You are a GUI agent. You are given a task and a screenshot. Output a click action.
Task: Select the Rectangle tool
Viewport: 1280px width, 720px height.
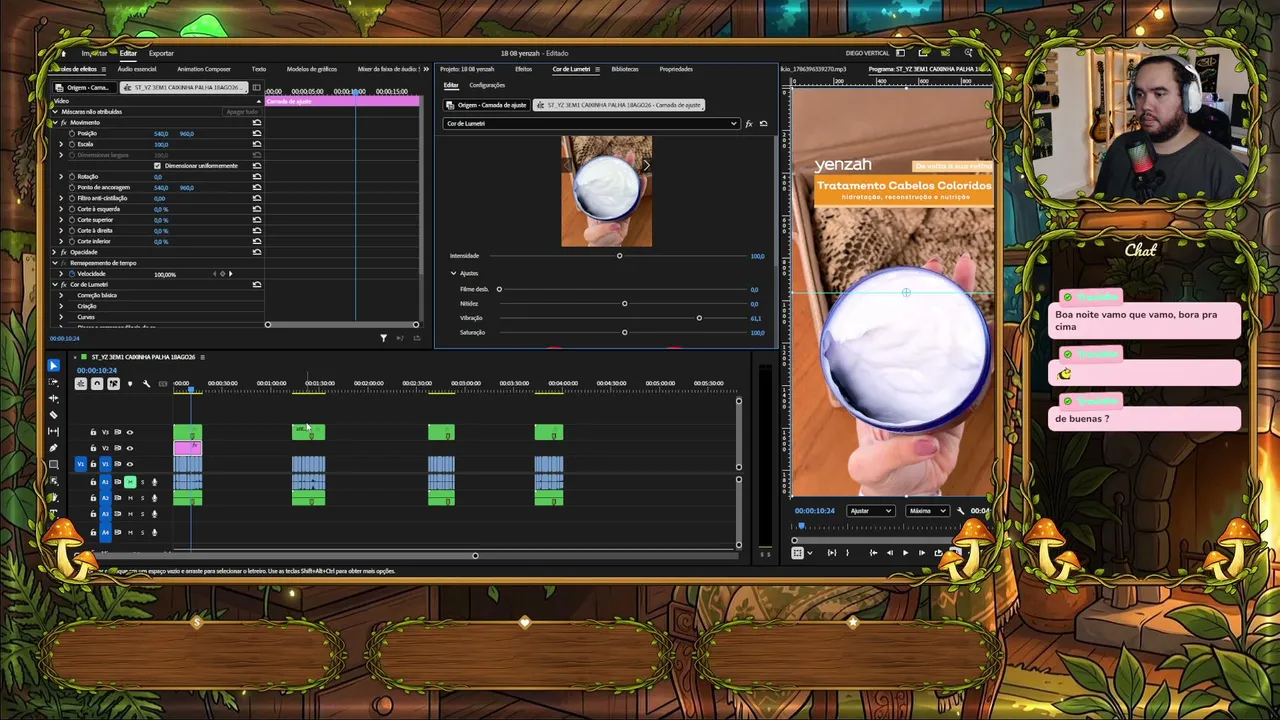click(54, 464)
